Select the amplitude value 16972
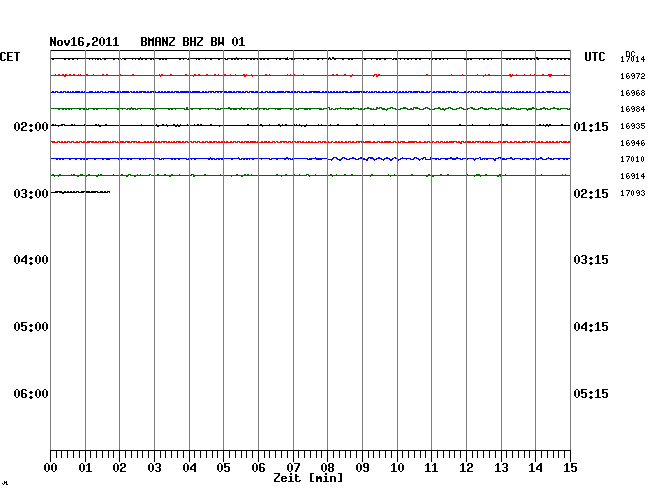Screen dimensions: 650x494 point(633,76)
